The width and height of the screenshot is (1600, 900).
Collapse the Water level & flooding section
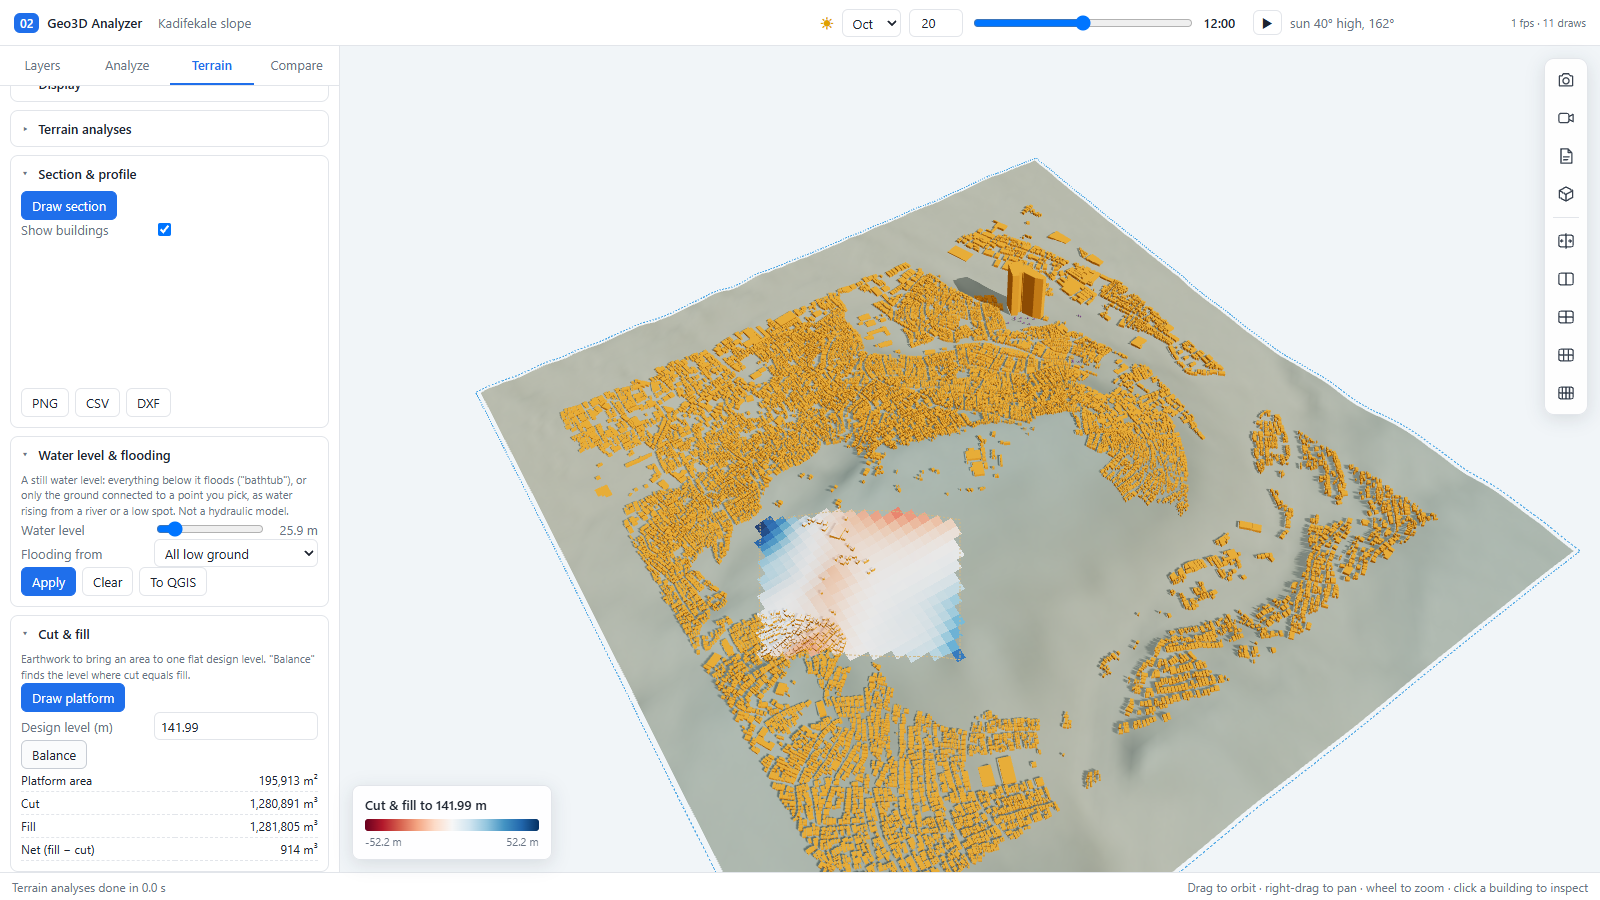pos(104,455)
